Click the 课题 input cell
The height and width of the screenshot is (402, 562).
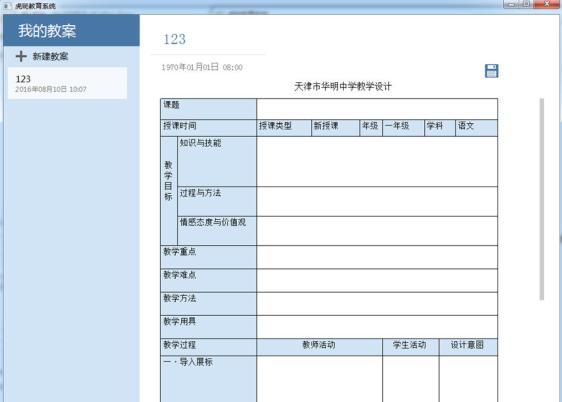pos(377,109)
